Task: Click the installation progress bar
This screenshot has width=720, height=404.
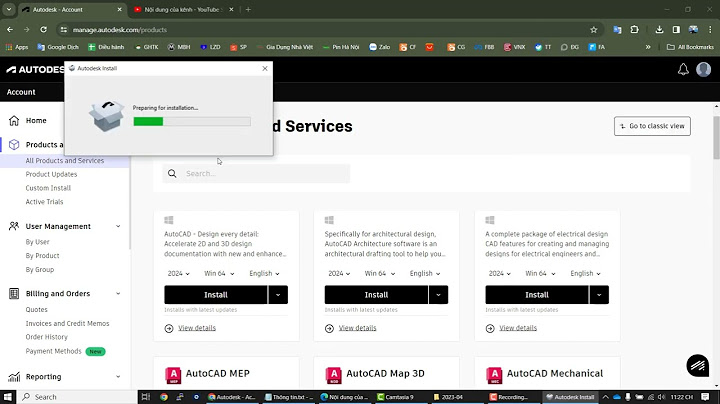Action: (x=192, y=121)
